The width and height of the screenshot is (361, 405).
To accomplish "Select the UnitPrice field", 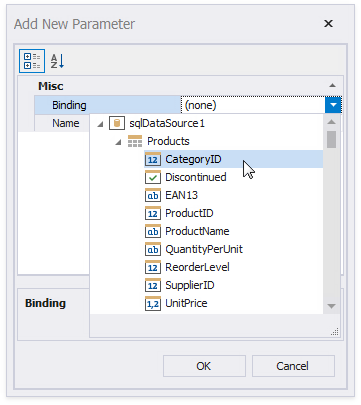I will [x=186, y=303].
